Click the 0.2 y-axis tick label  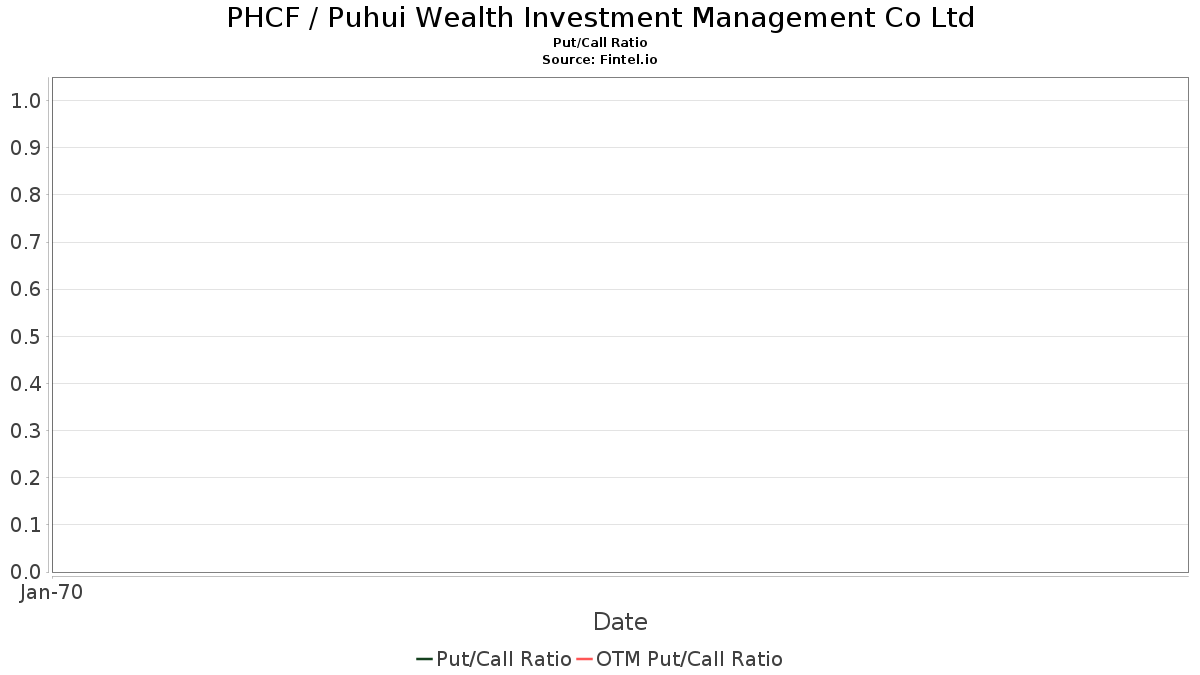click(25, 478)
